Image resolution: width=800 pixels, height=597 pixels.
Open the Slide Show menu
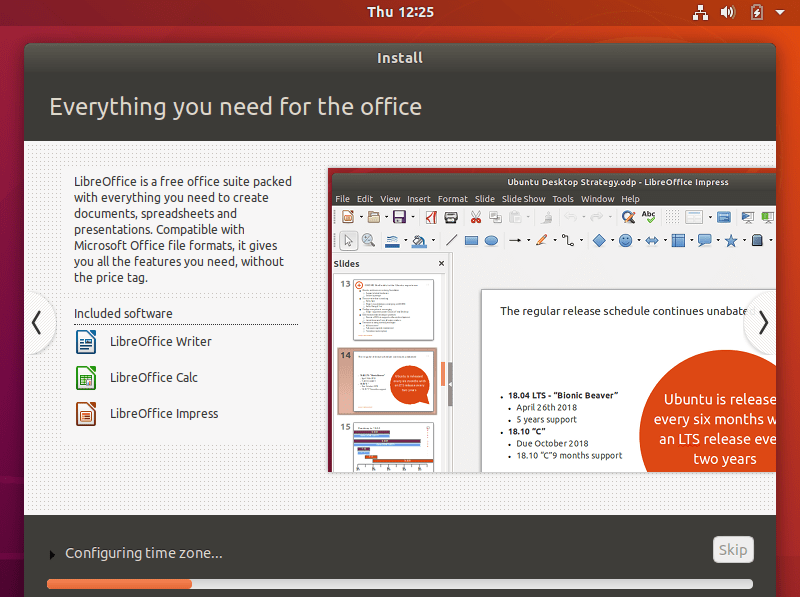pyautogui.click(x=523, y=198)
